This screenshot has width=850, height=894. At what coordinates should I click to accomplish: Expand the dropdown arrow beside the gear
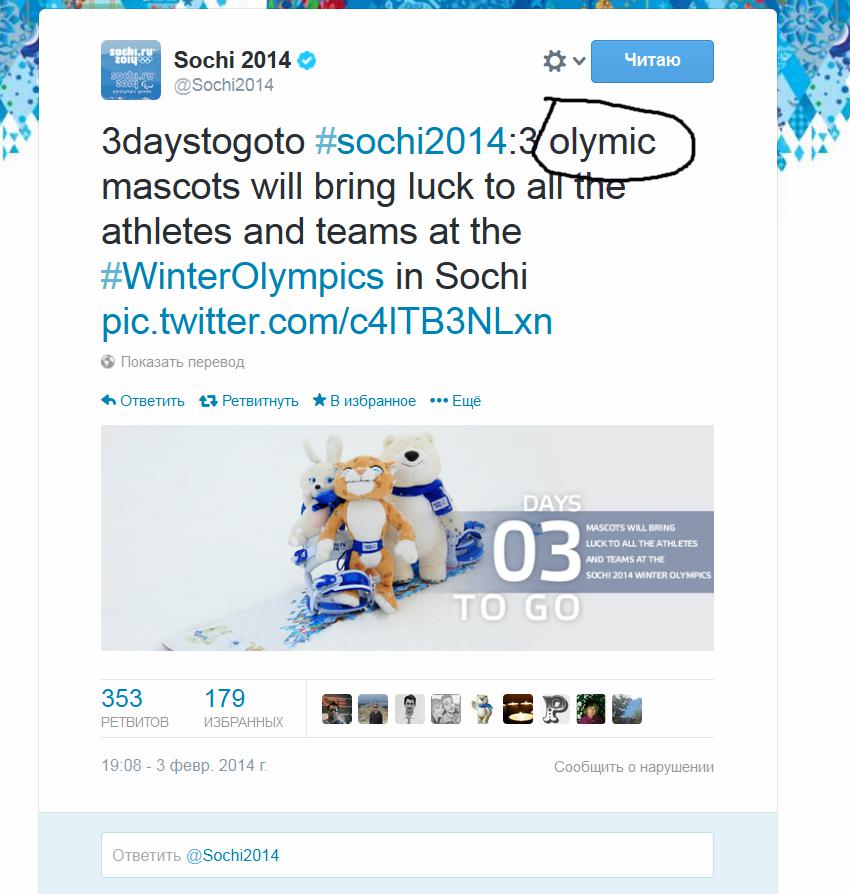(x=579, y=60)
